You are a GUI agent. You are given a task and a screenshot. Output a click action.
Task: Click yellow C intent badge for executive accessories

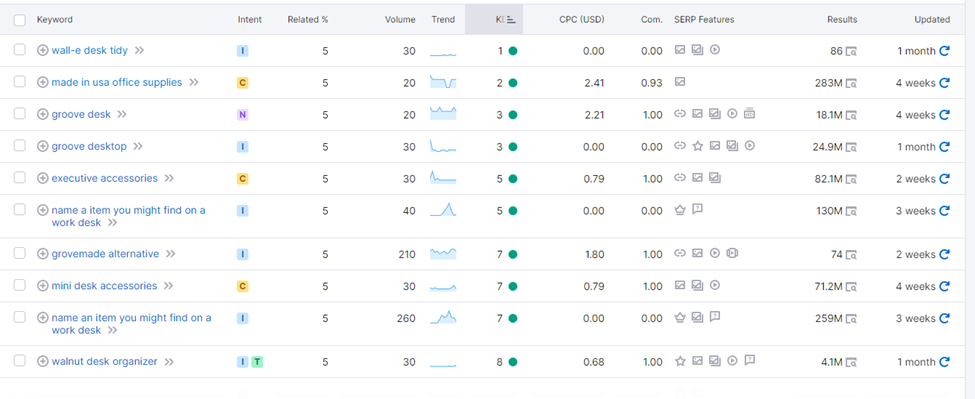[x=243, y=179]
